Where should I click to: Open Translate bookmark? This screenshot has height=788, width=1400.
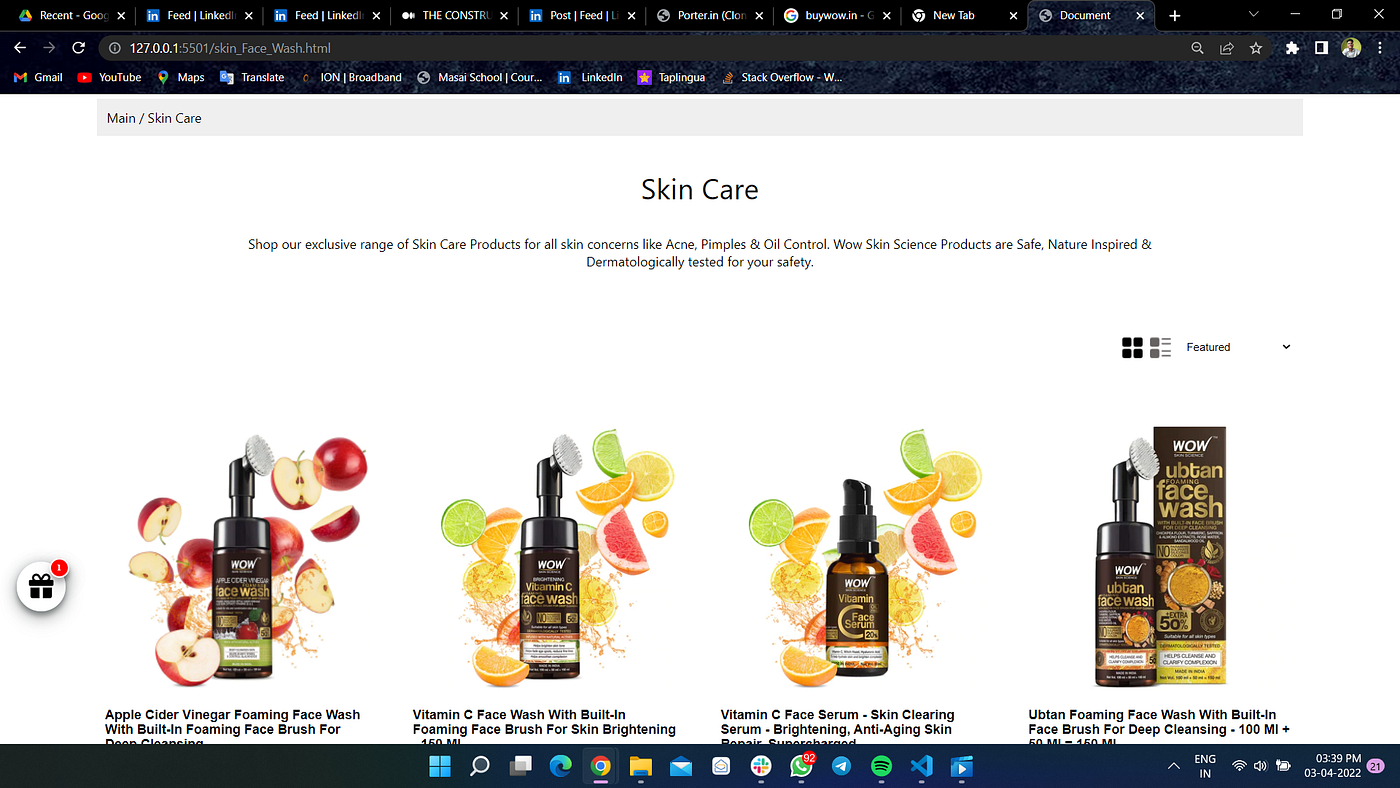(x=252, y=77)
